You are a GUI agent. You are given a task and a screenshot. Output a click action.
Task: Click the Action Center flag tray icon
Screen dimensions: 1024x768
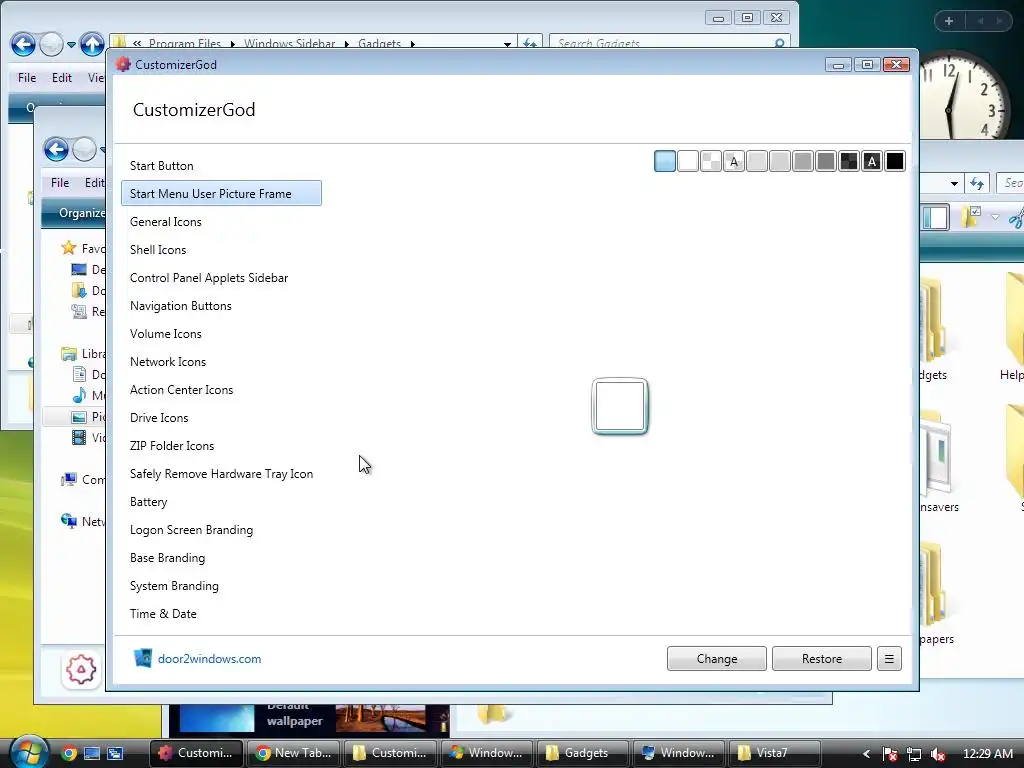(x=889, y=754)
